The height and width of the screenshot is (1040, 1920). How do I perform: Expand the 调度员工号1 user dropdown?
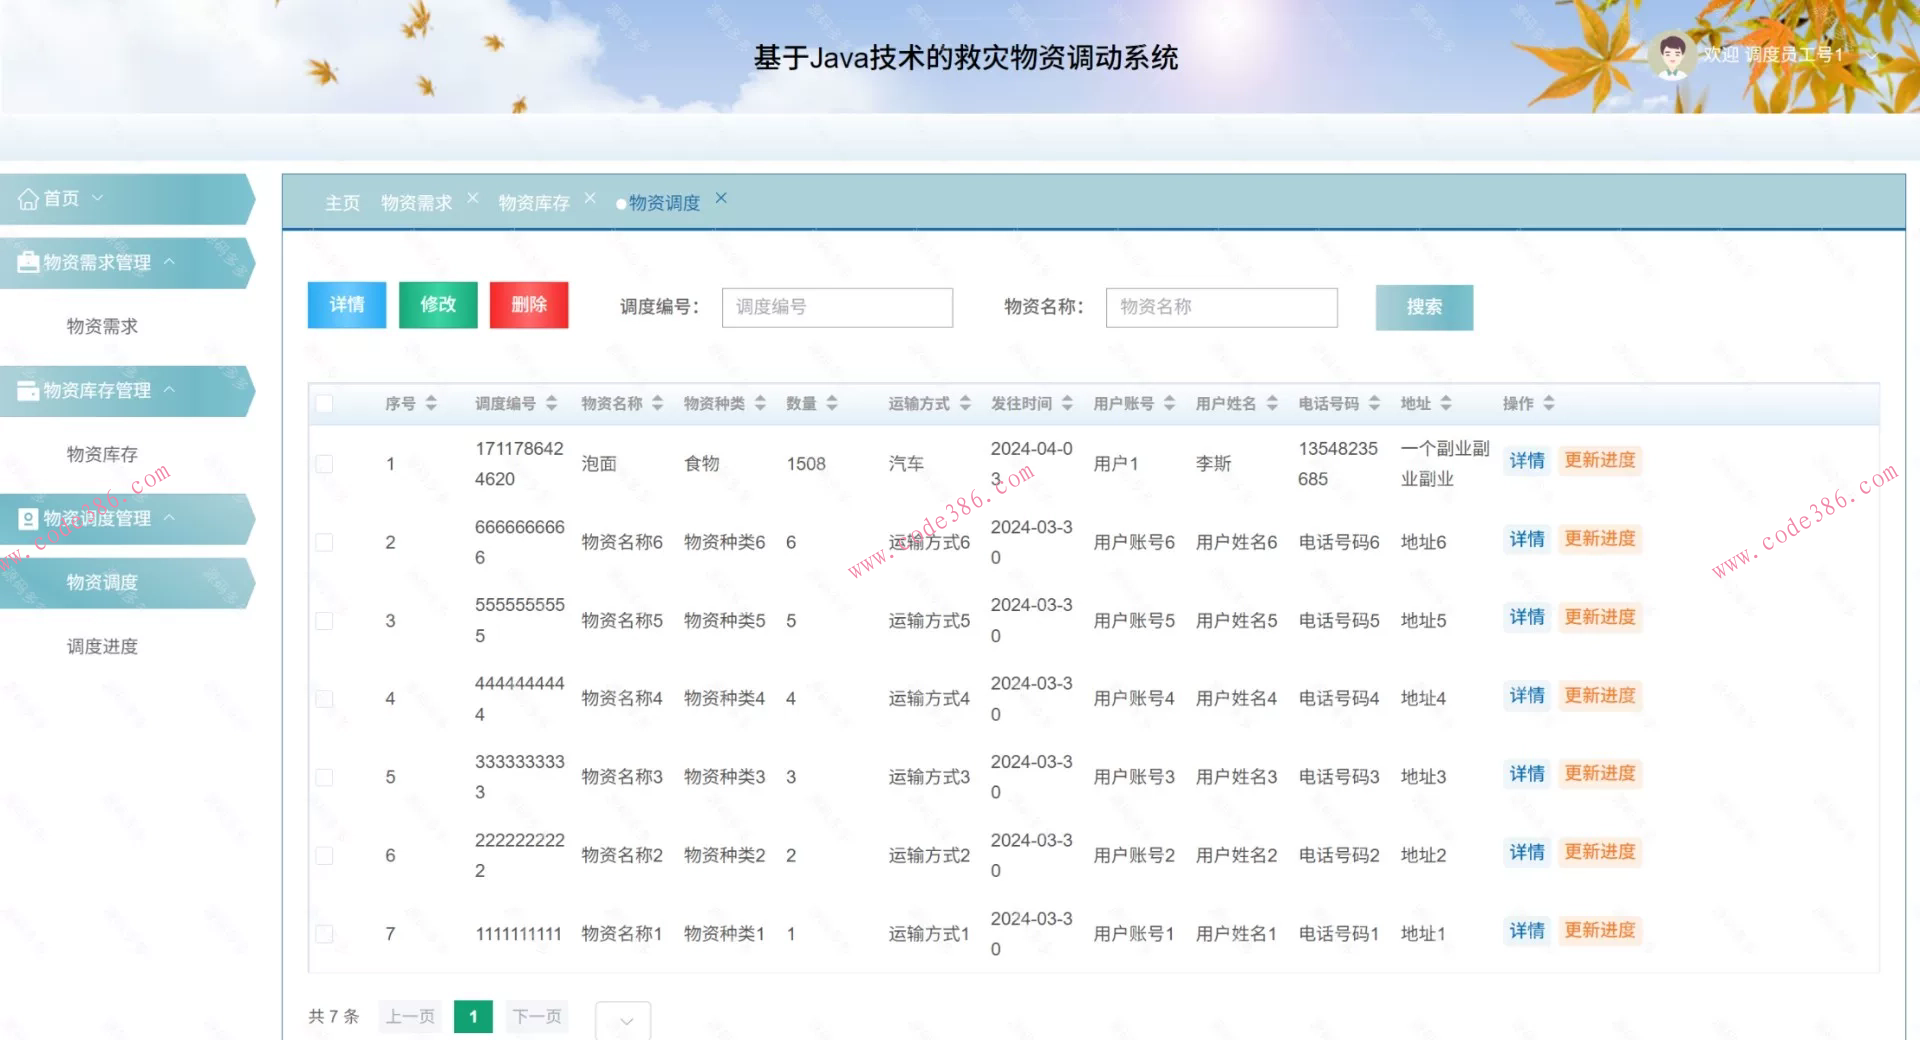1873,56
